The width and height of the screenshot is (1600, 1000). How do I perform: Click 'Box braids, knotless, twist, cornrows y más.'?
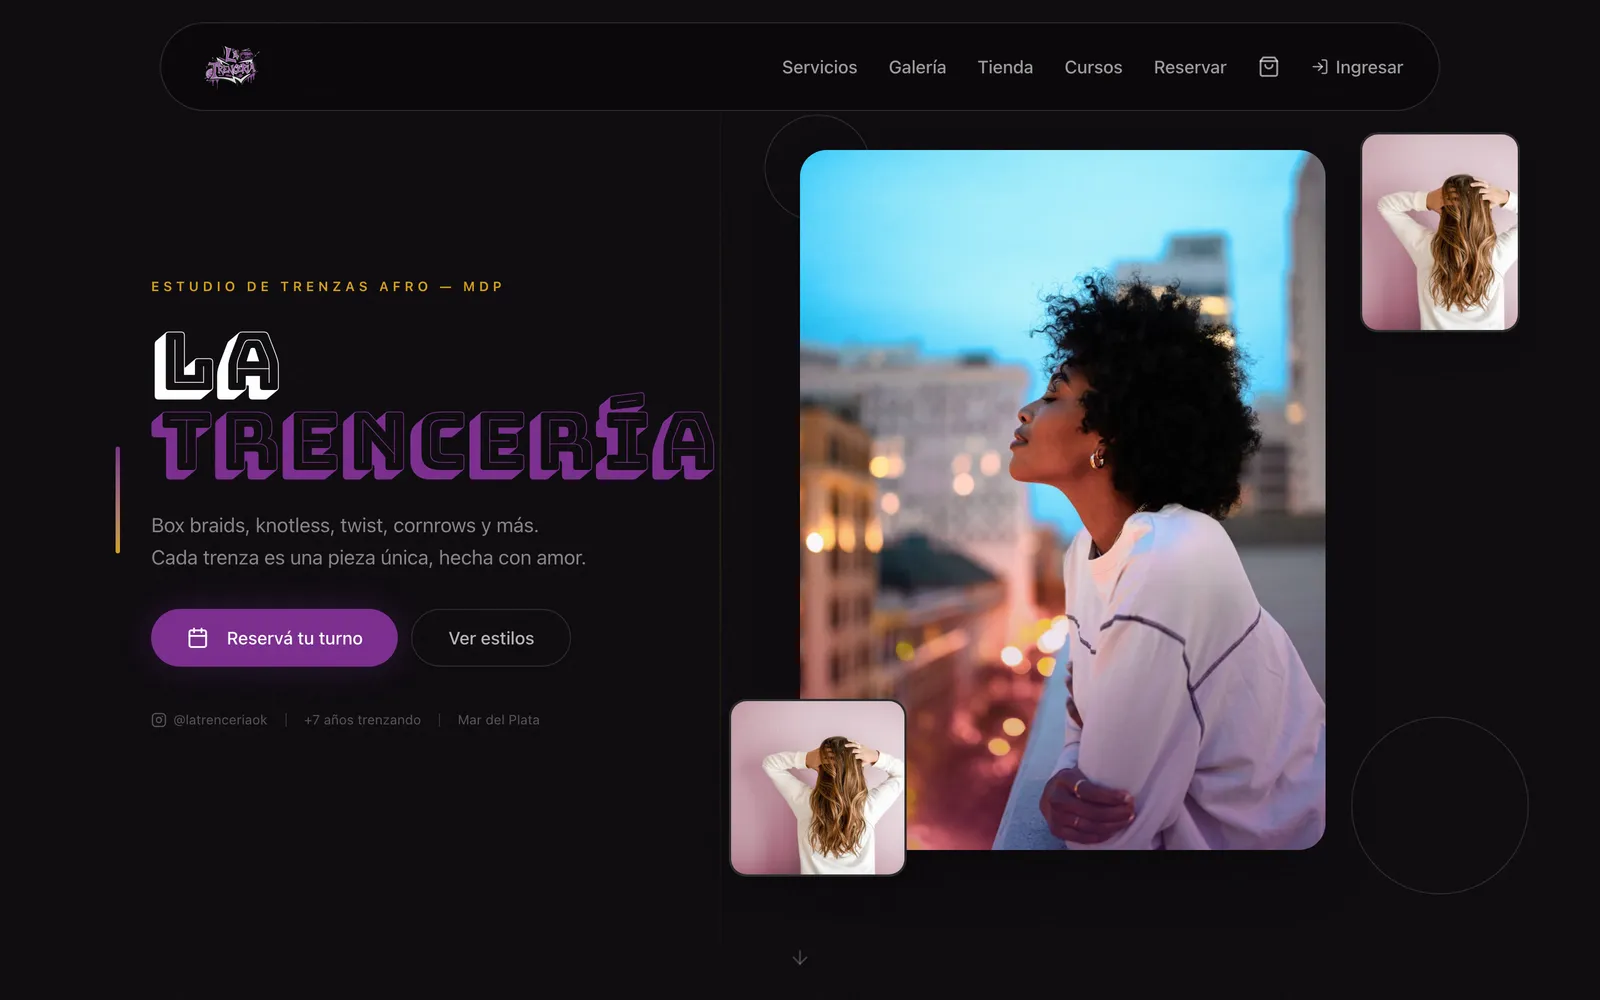(x=345, y=525)
